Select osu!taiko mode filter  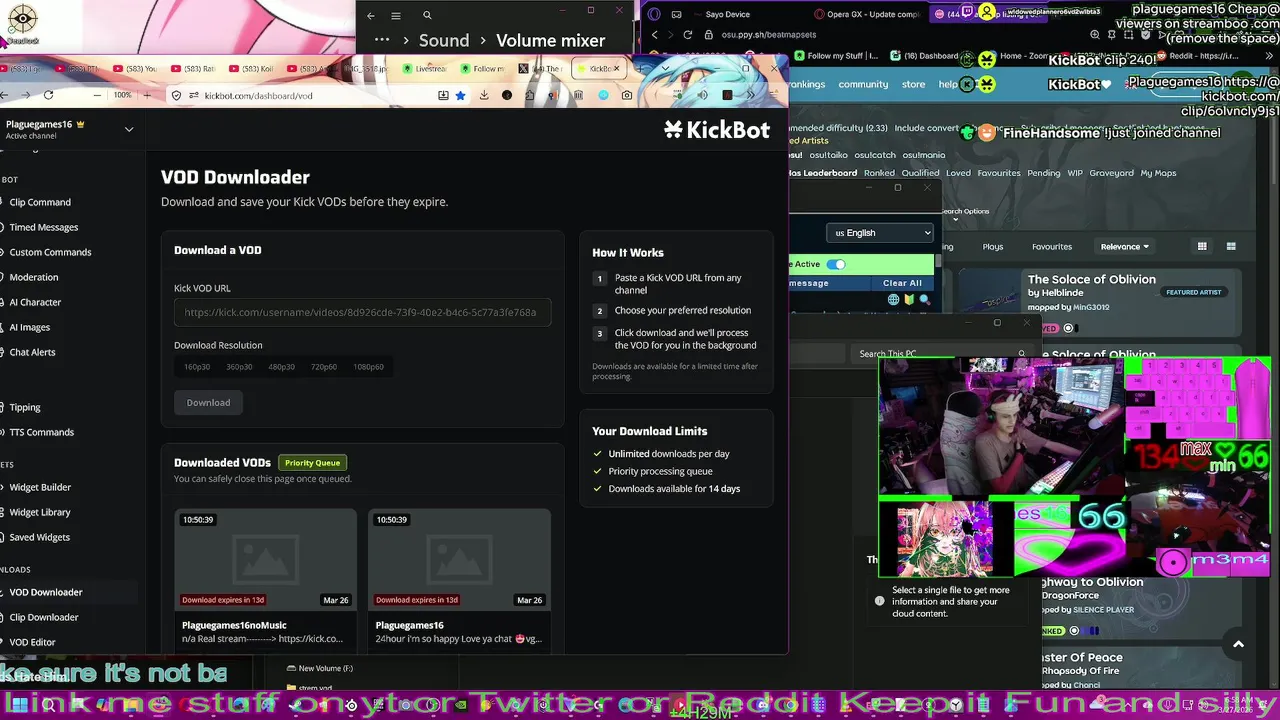point(828,155)
